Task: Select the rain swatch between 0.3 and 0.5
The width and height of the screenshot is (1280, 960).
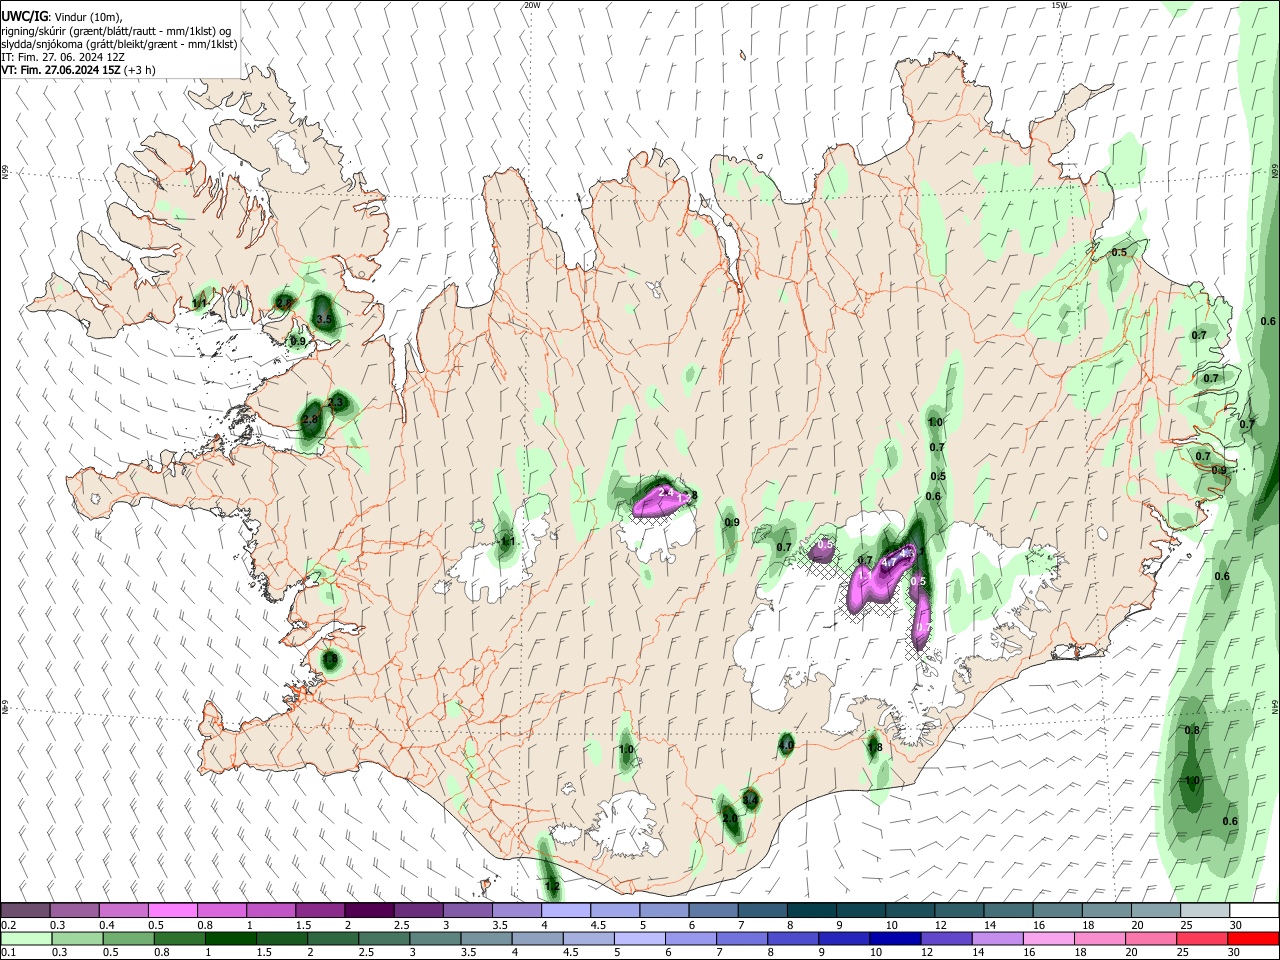Action: [x=78, y=939]
